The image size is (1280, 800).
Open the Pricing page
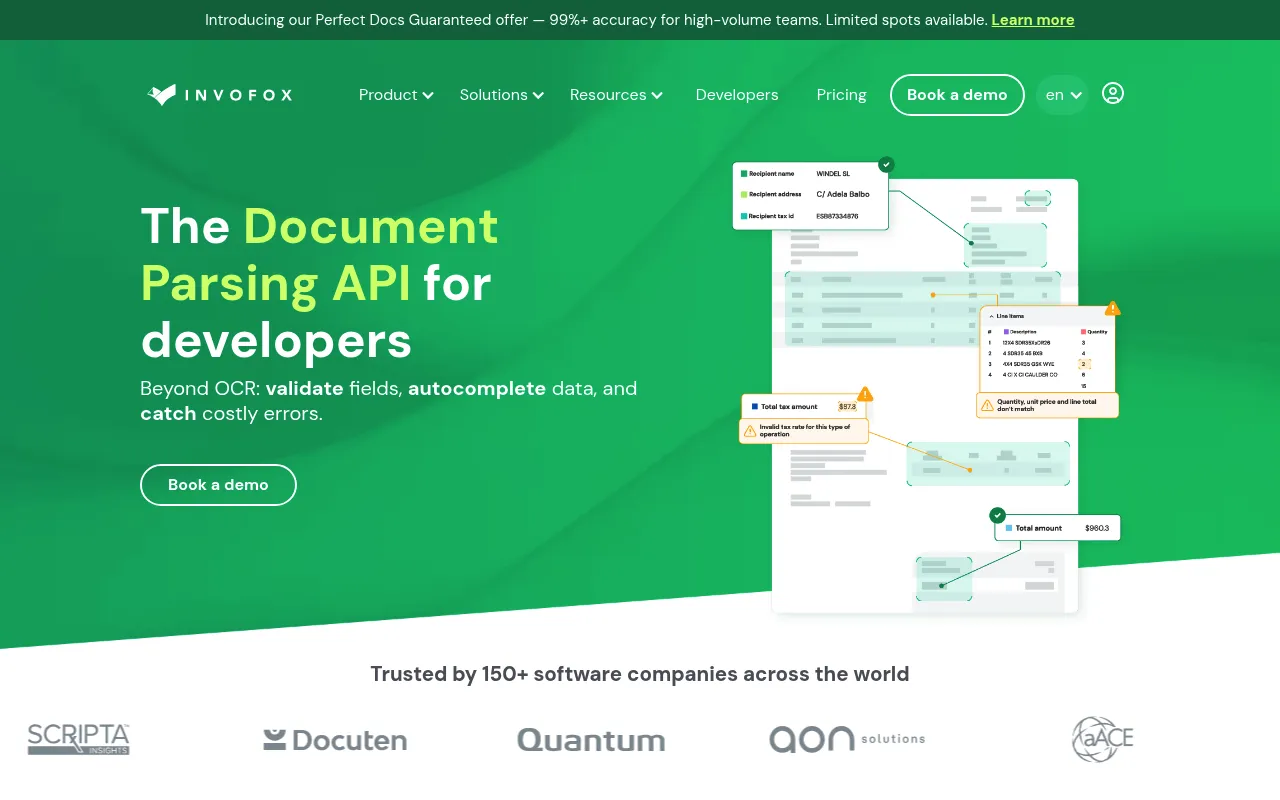[x=842, y=95]
